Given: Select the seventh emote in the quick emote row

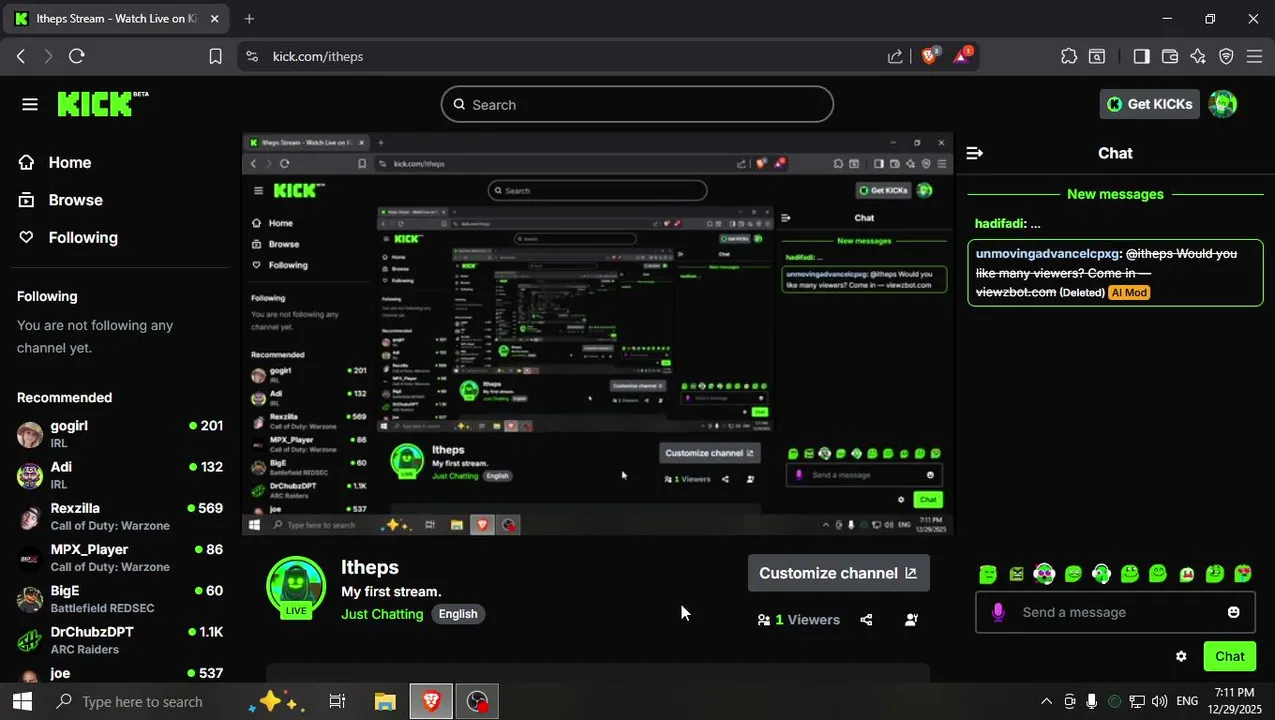Looking at the screenshot, I should click(x=1158, y=574).
